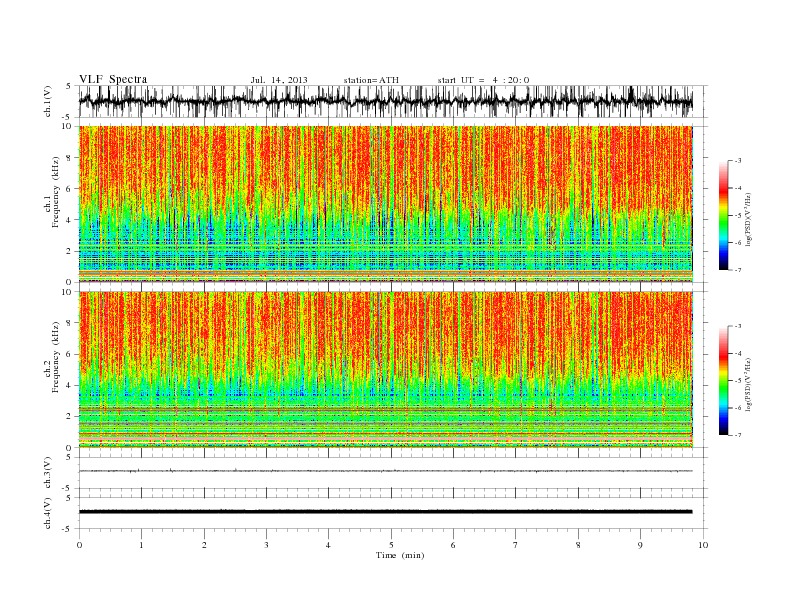Viewport: 792px width, 612px height.
Task: Click the ch.1 spectrogram plot
Action: (x=385, y=204)
